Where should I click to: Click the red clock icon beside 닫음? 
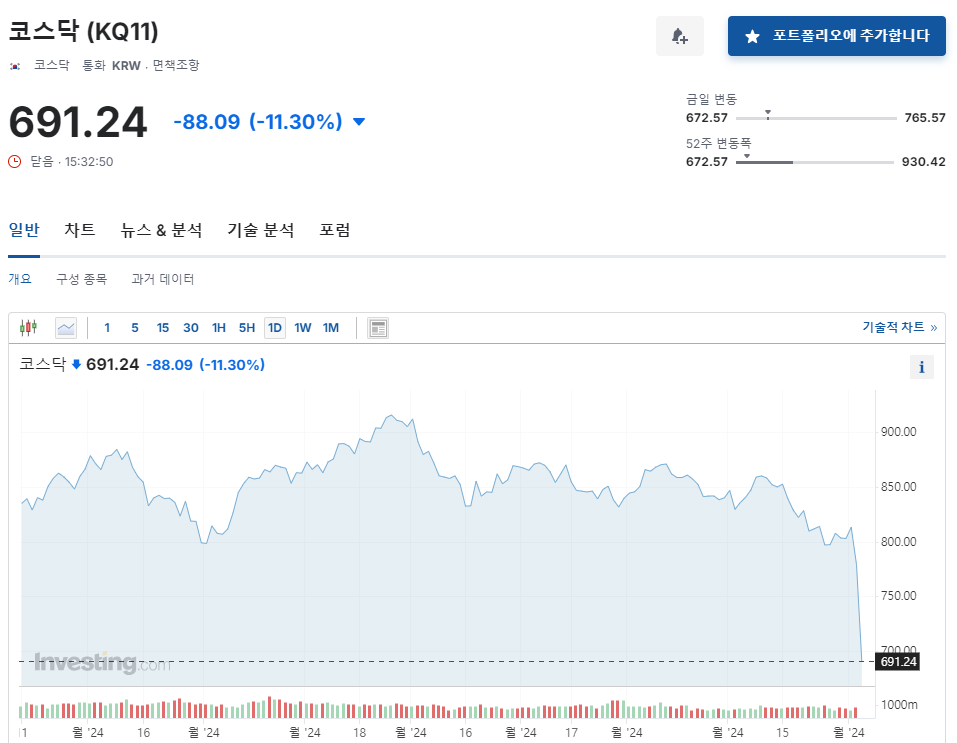[x=15, y=161]
